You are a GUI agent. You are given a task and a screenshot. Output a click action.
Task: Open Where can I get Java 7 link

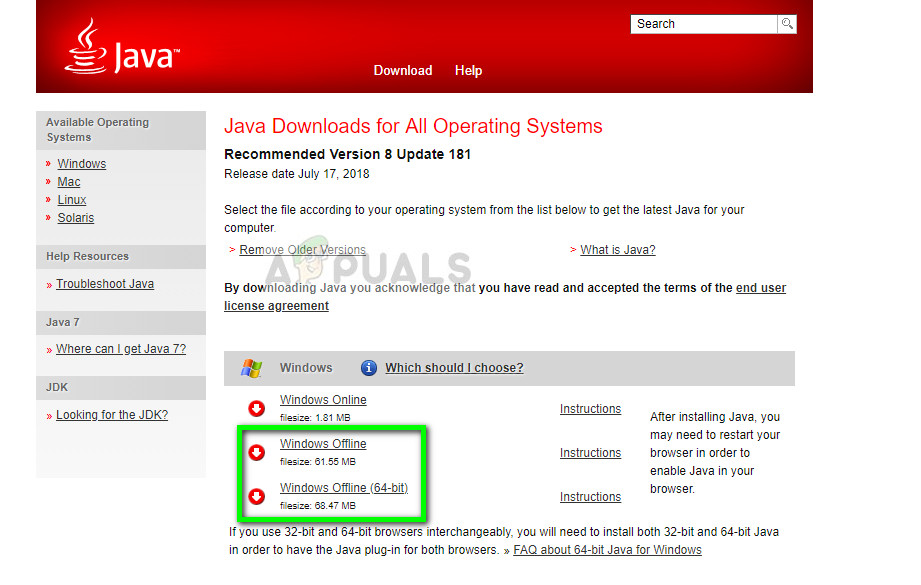coord(121,349)
